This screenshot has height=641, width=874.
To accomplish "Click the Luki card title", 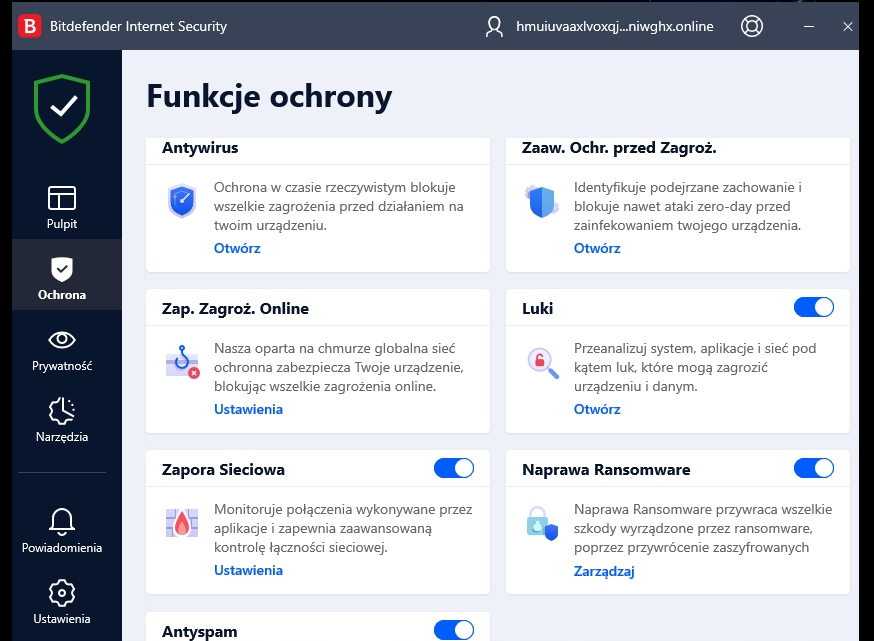I will pos(537,308).
